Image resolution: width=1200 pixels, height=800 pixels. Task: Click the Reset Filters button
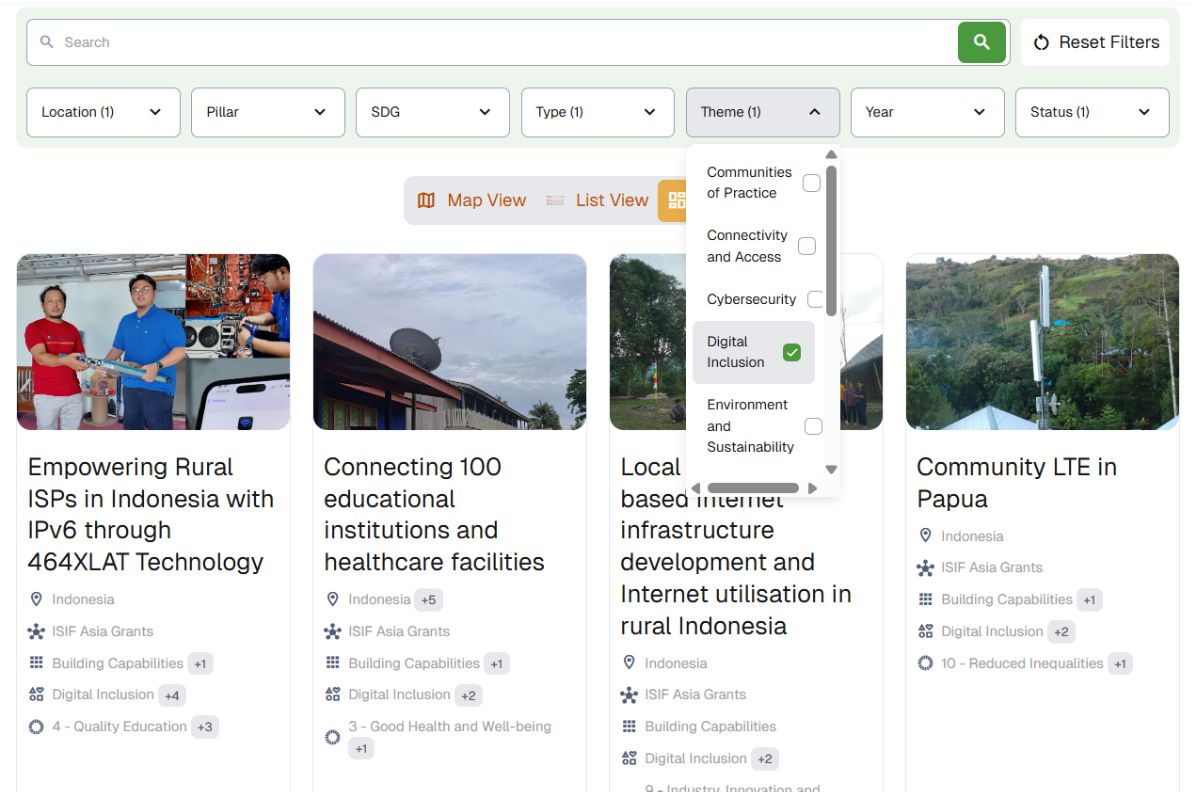1095,42
